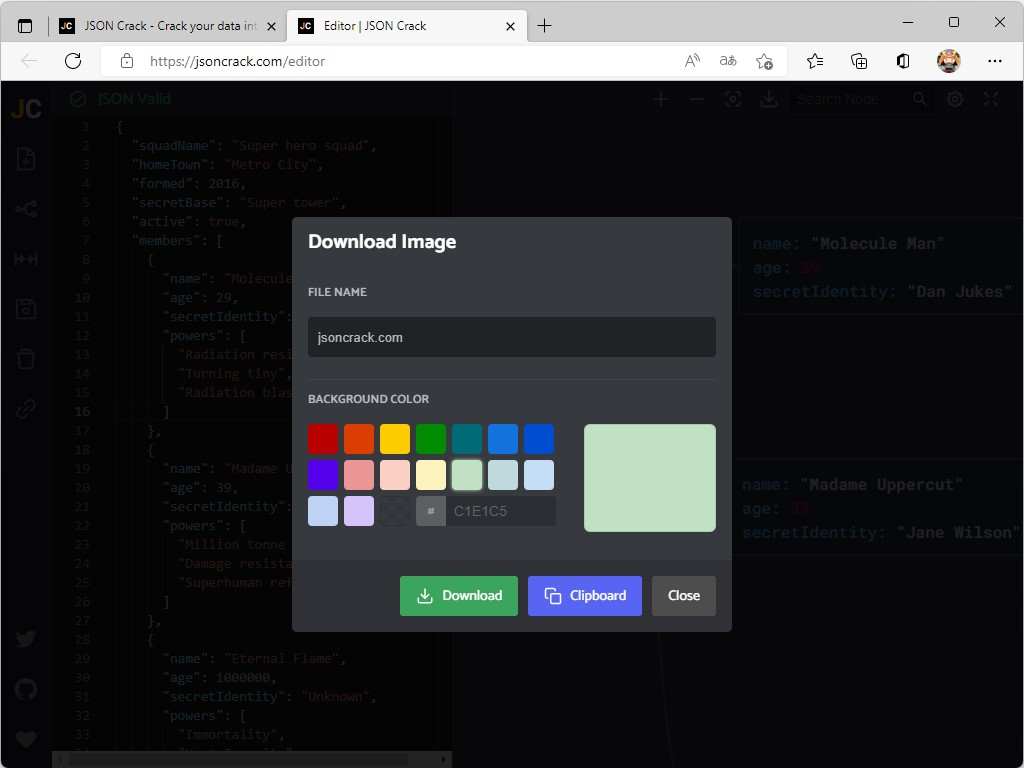Click the green Download button

coord(458,596)
